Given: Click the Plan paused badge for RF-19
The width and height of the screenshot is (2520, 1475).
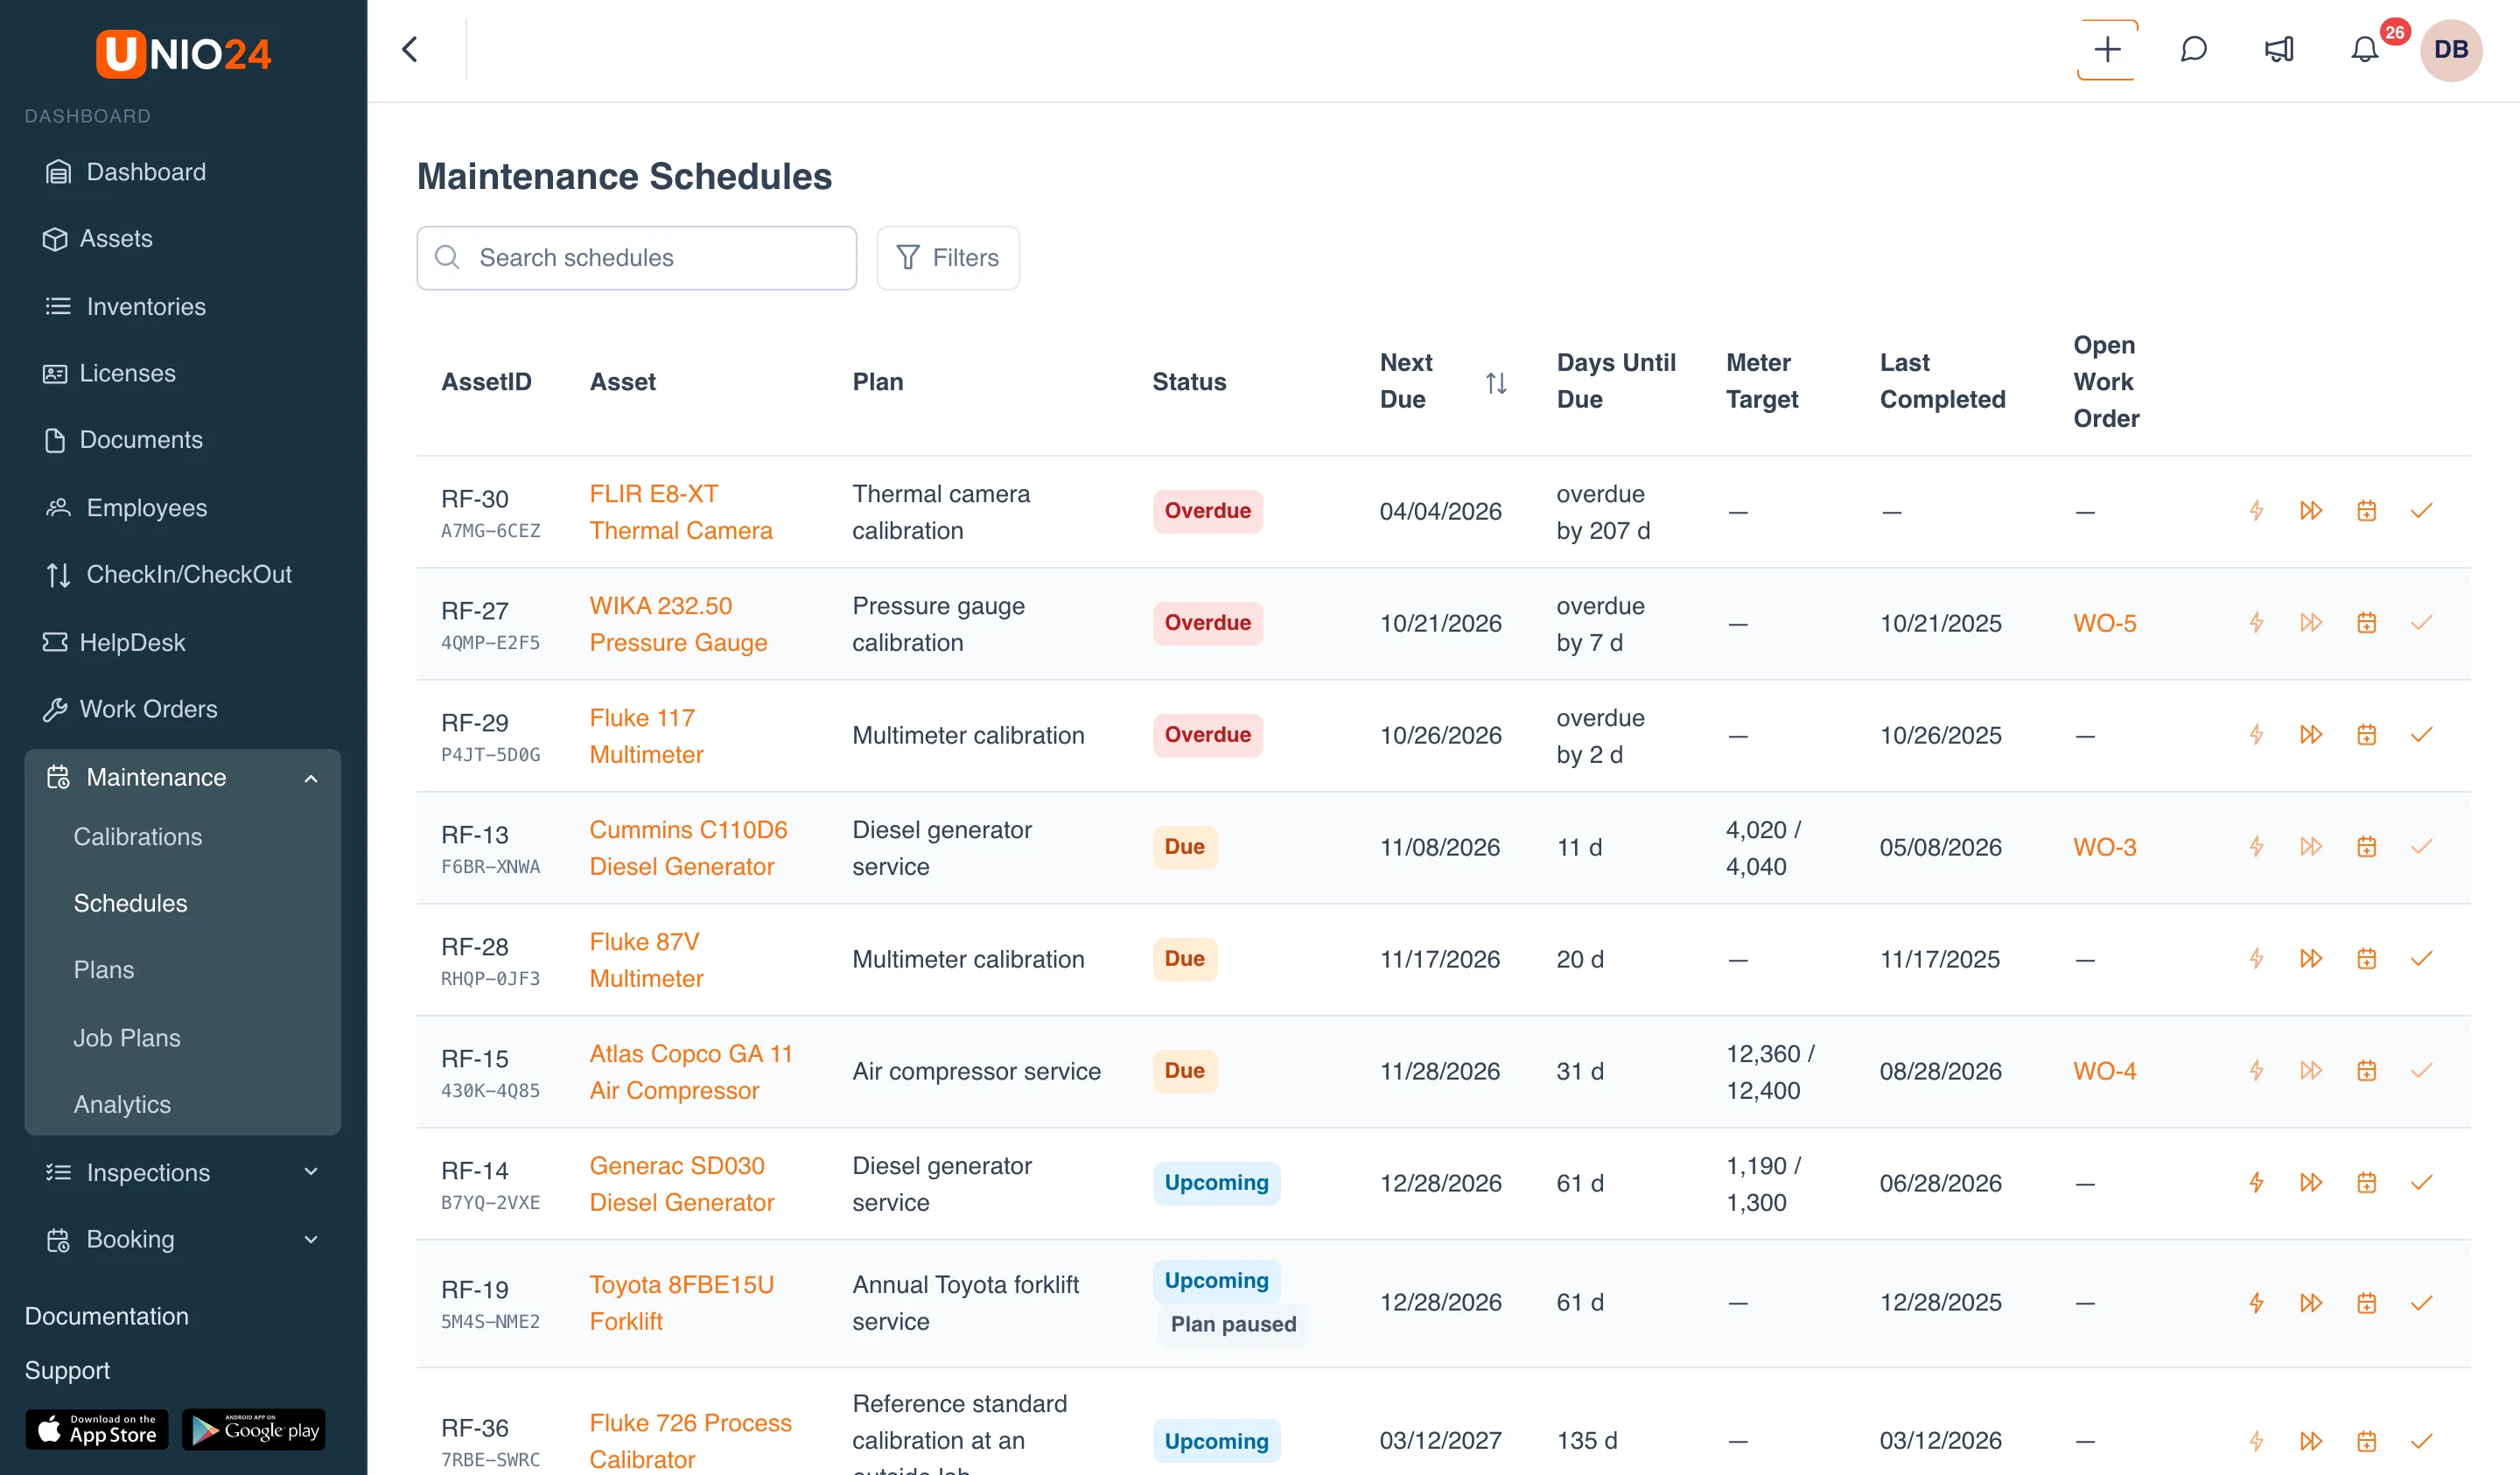Looking at the screenshot, I should click(1232, 1324).
